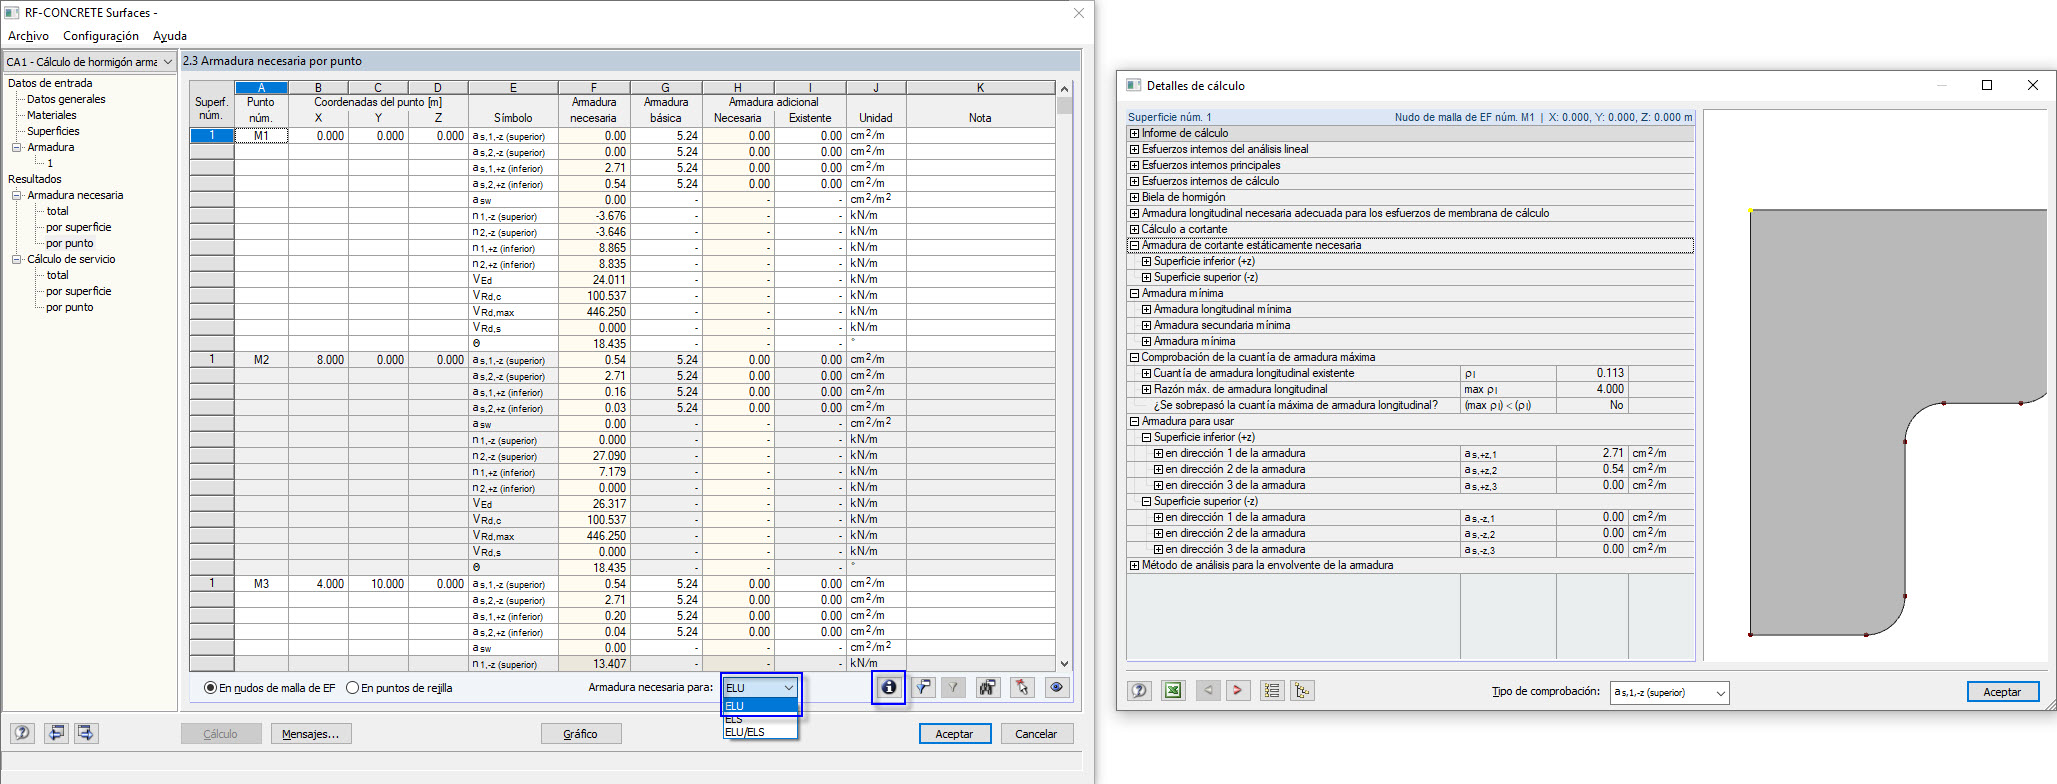The width and height of the screenshot is (2057, 784).
Task: Open 'Armadura necesaria para' ELU combo box
Action: coord(760,687)
